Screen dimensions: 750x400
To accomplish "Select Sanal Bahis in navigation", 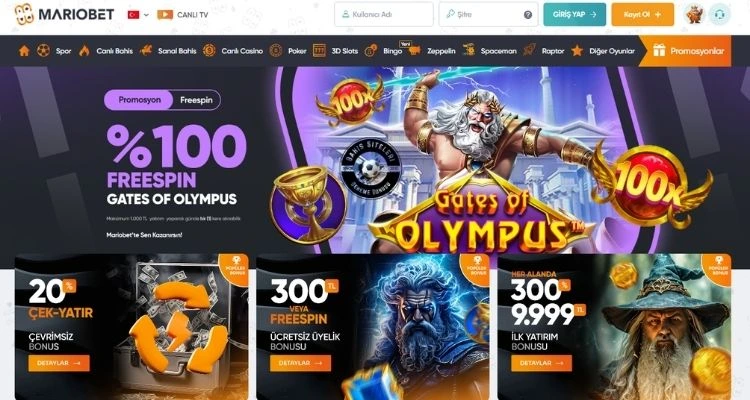I will 177,51.
